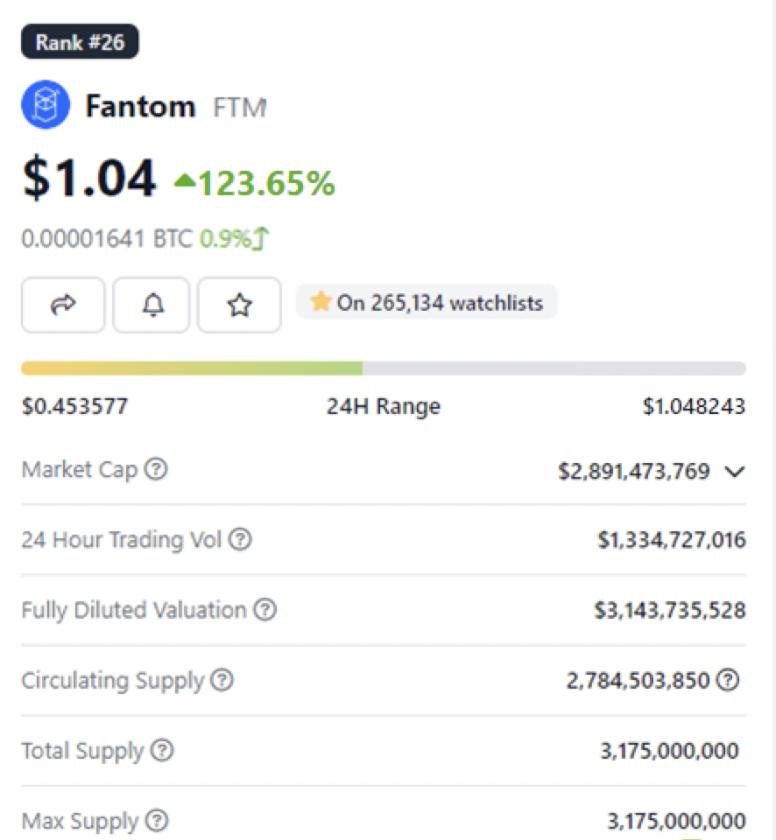Click the Fantom coin name

(140, 106)
